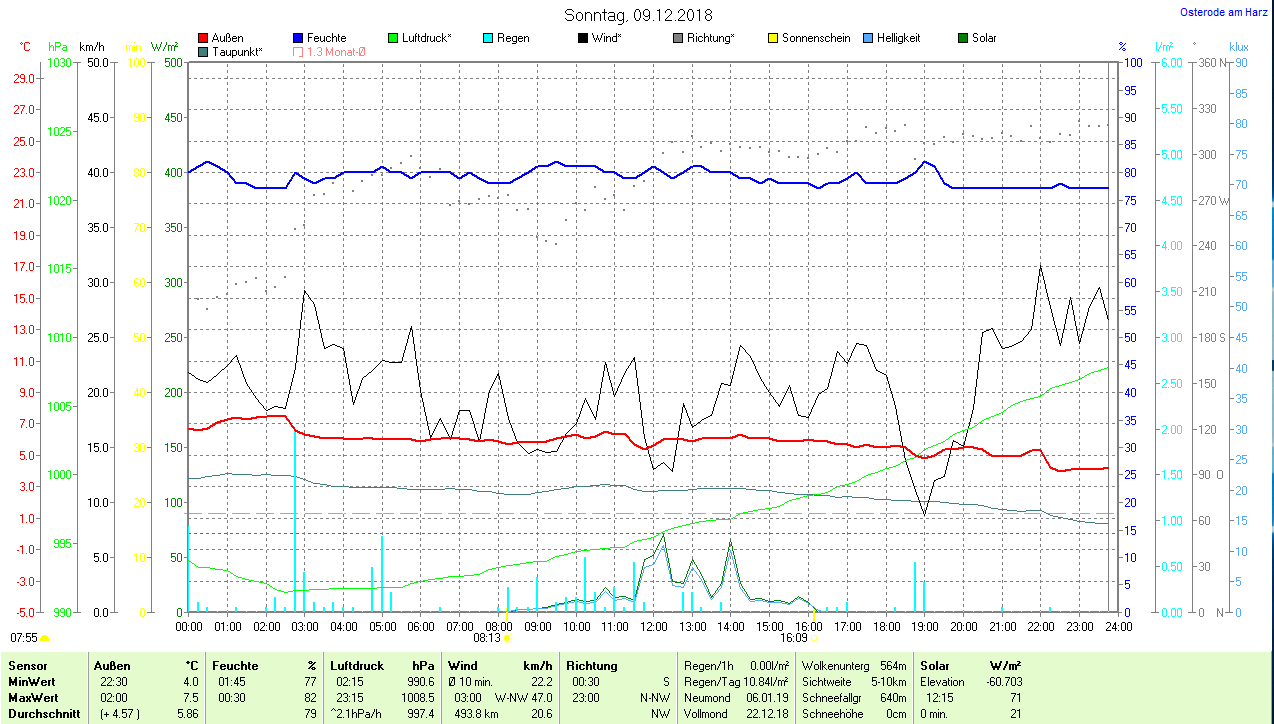Image resolution: width=1274 pixels, height=724 pixels.
Task: Click the 08:13 sunrise marker on the timeline
Action: coord(507,637)
